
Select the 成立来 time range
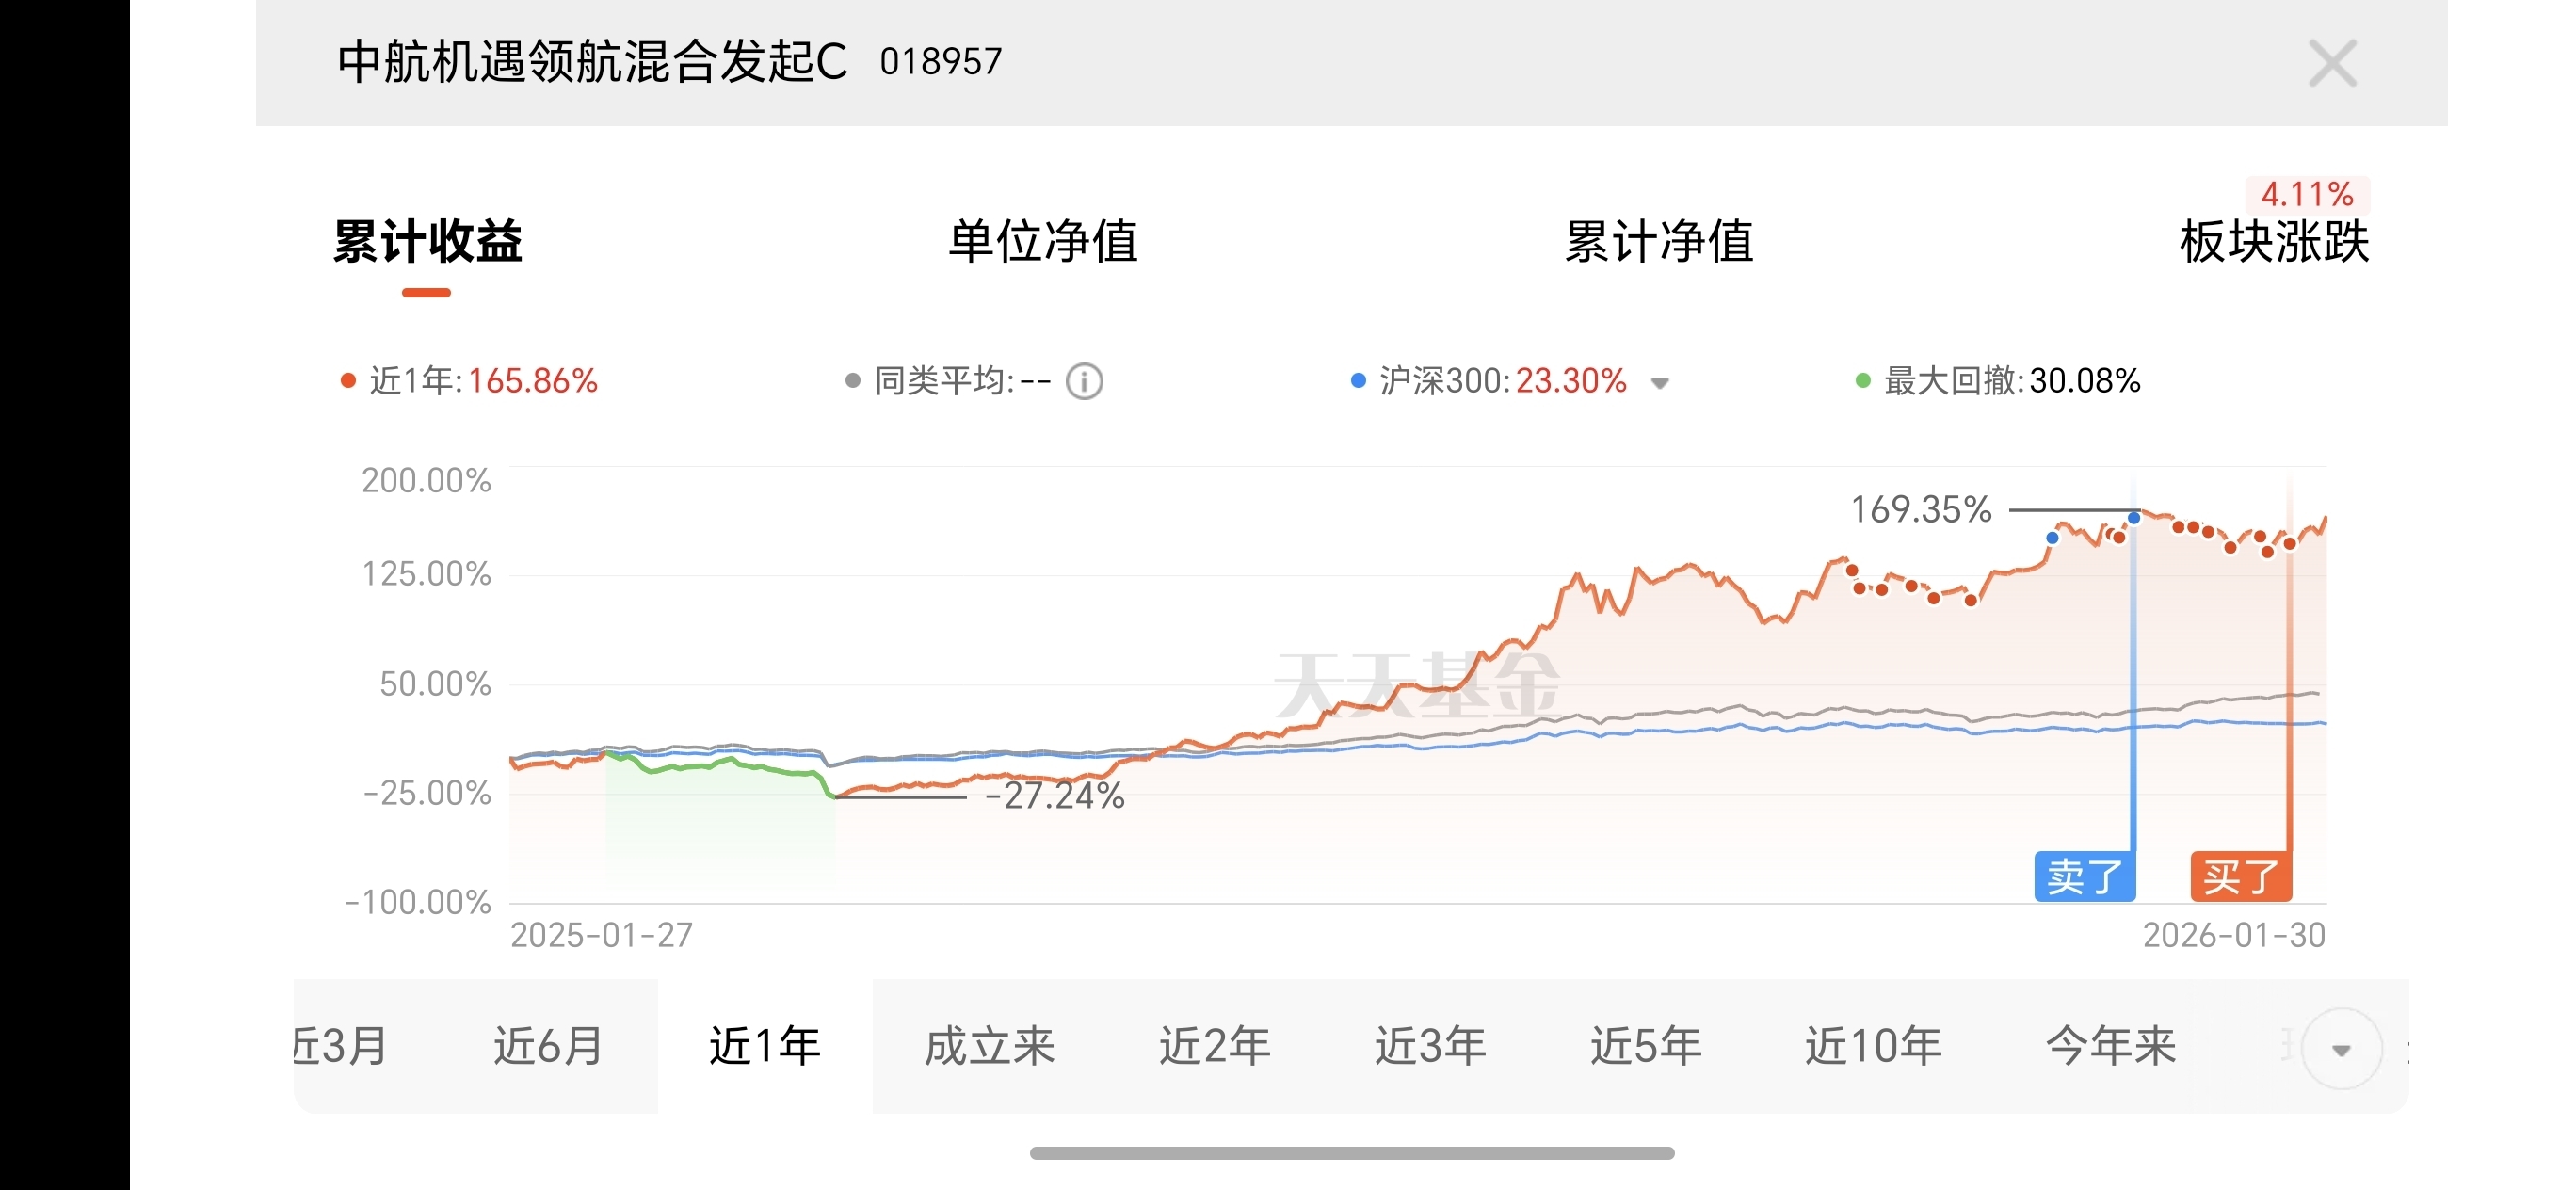pyautogui.click(x=990, y=1046)
